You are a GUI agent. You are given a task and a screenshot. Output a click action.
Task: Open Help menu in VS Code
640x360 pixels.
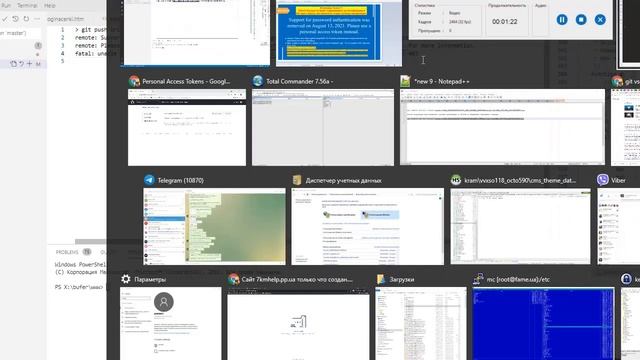point(49,5)
